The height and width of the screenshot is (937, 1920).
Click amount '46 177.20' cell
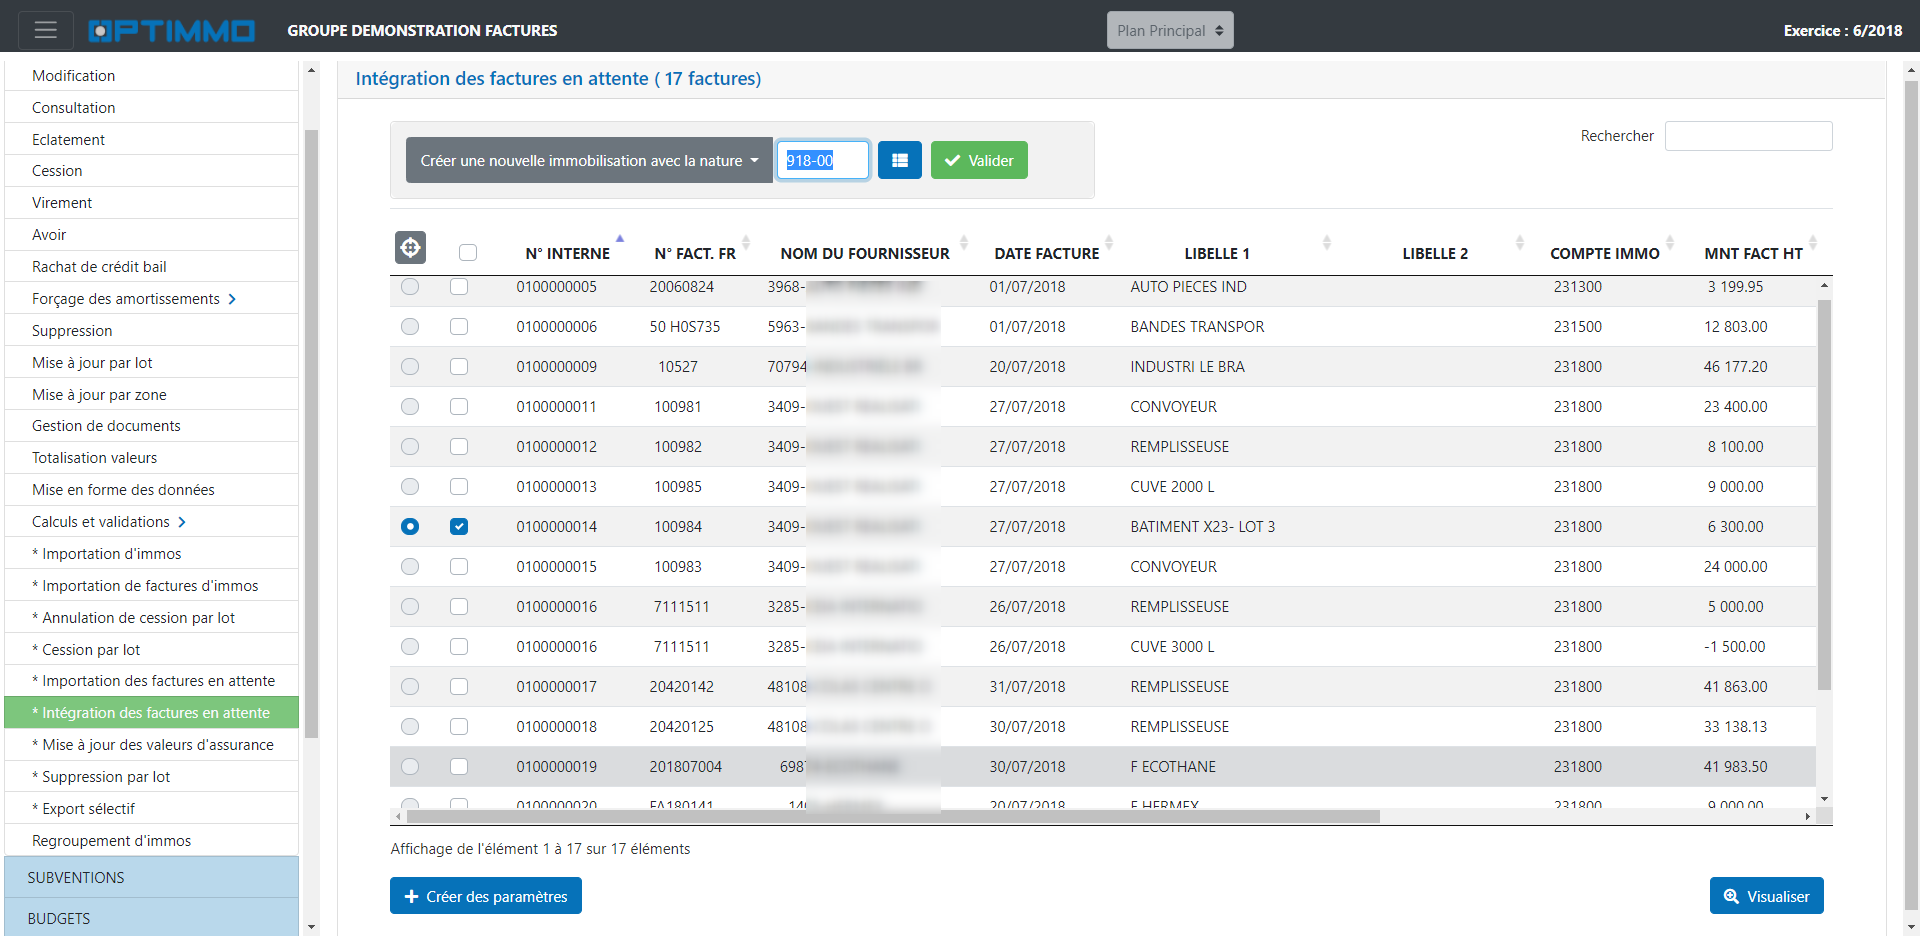click(1735, 367)
